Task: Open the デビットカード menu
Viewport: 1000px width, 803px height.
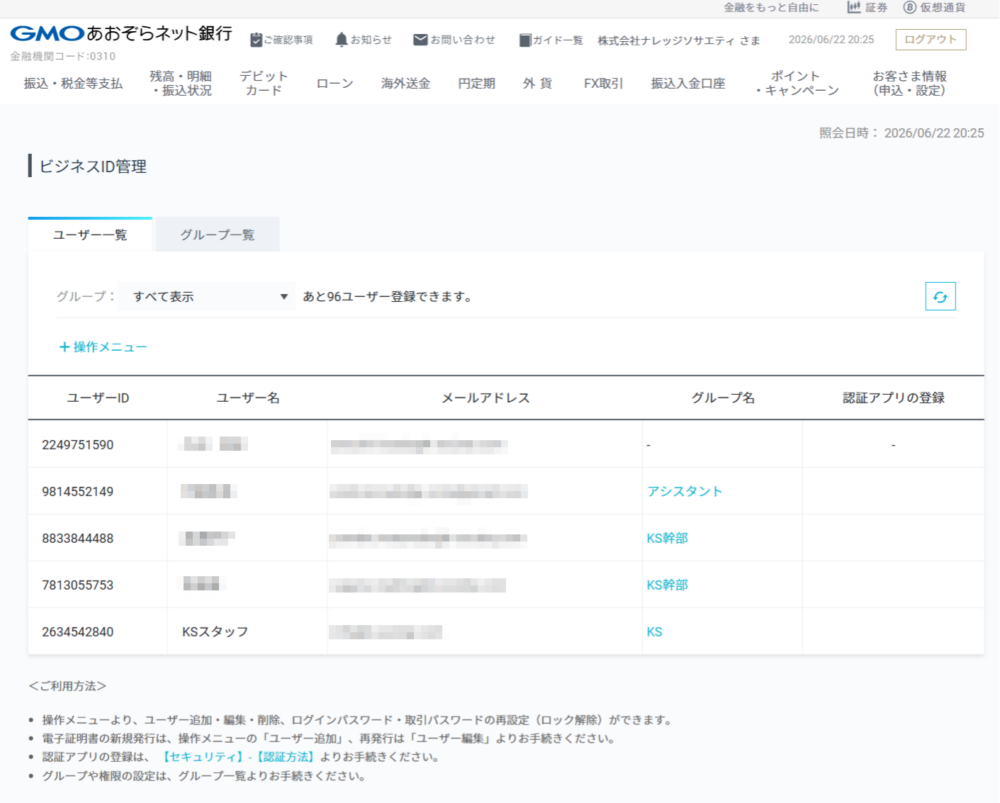Action: (263, 84)
